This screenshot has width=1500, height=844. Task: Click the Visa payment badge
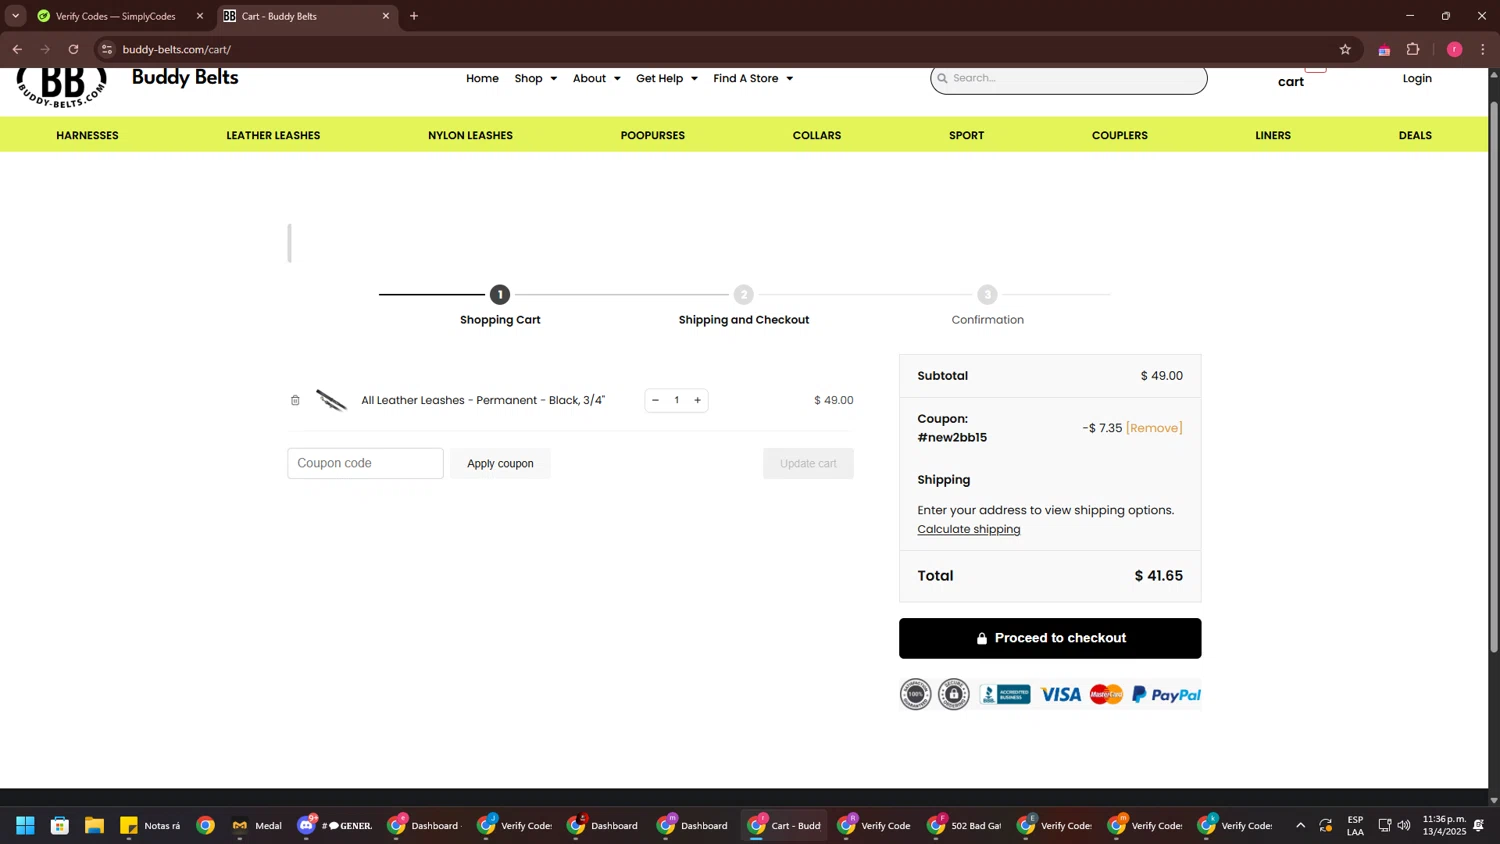tap(1060, 694)
